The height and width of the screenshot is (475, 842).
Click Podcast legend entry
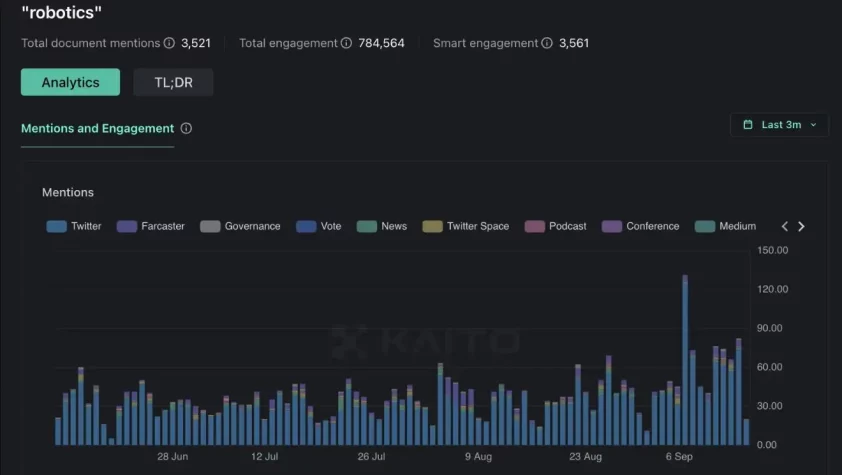556,226
